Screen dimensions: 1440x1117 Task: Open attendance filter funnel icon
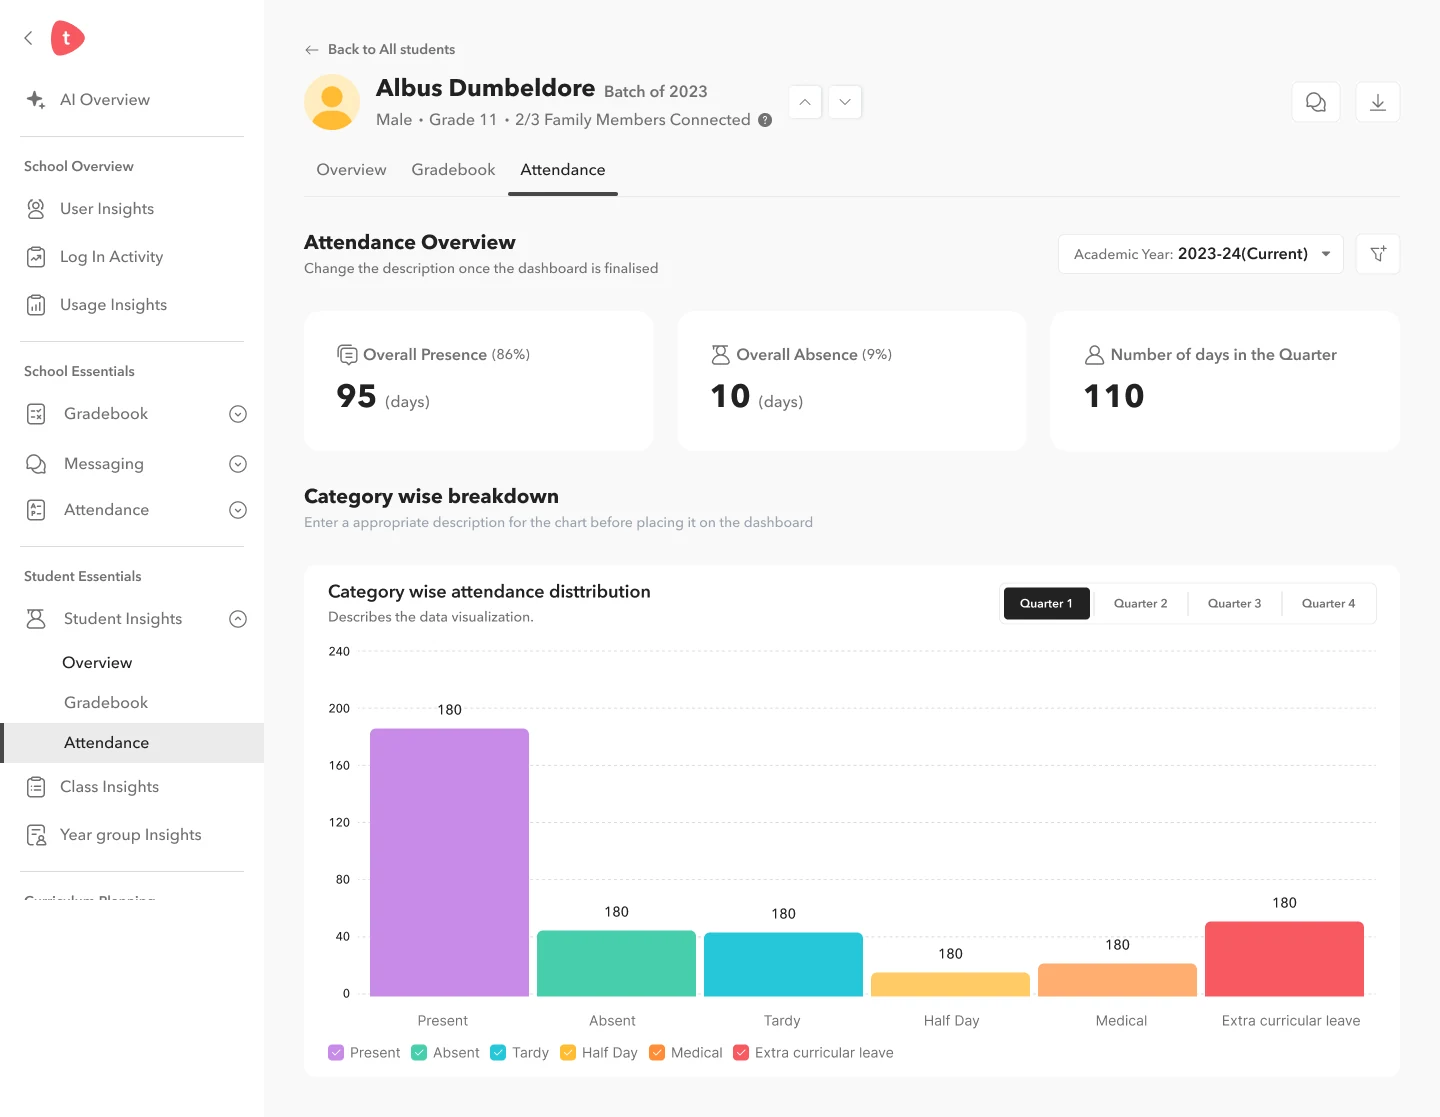[x=1378, y=254]
